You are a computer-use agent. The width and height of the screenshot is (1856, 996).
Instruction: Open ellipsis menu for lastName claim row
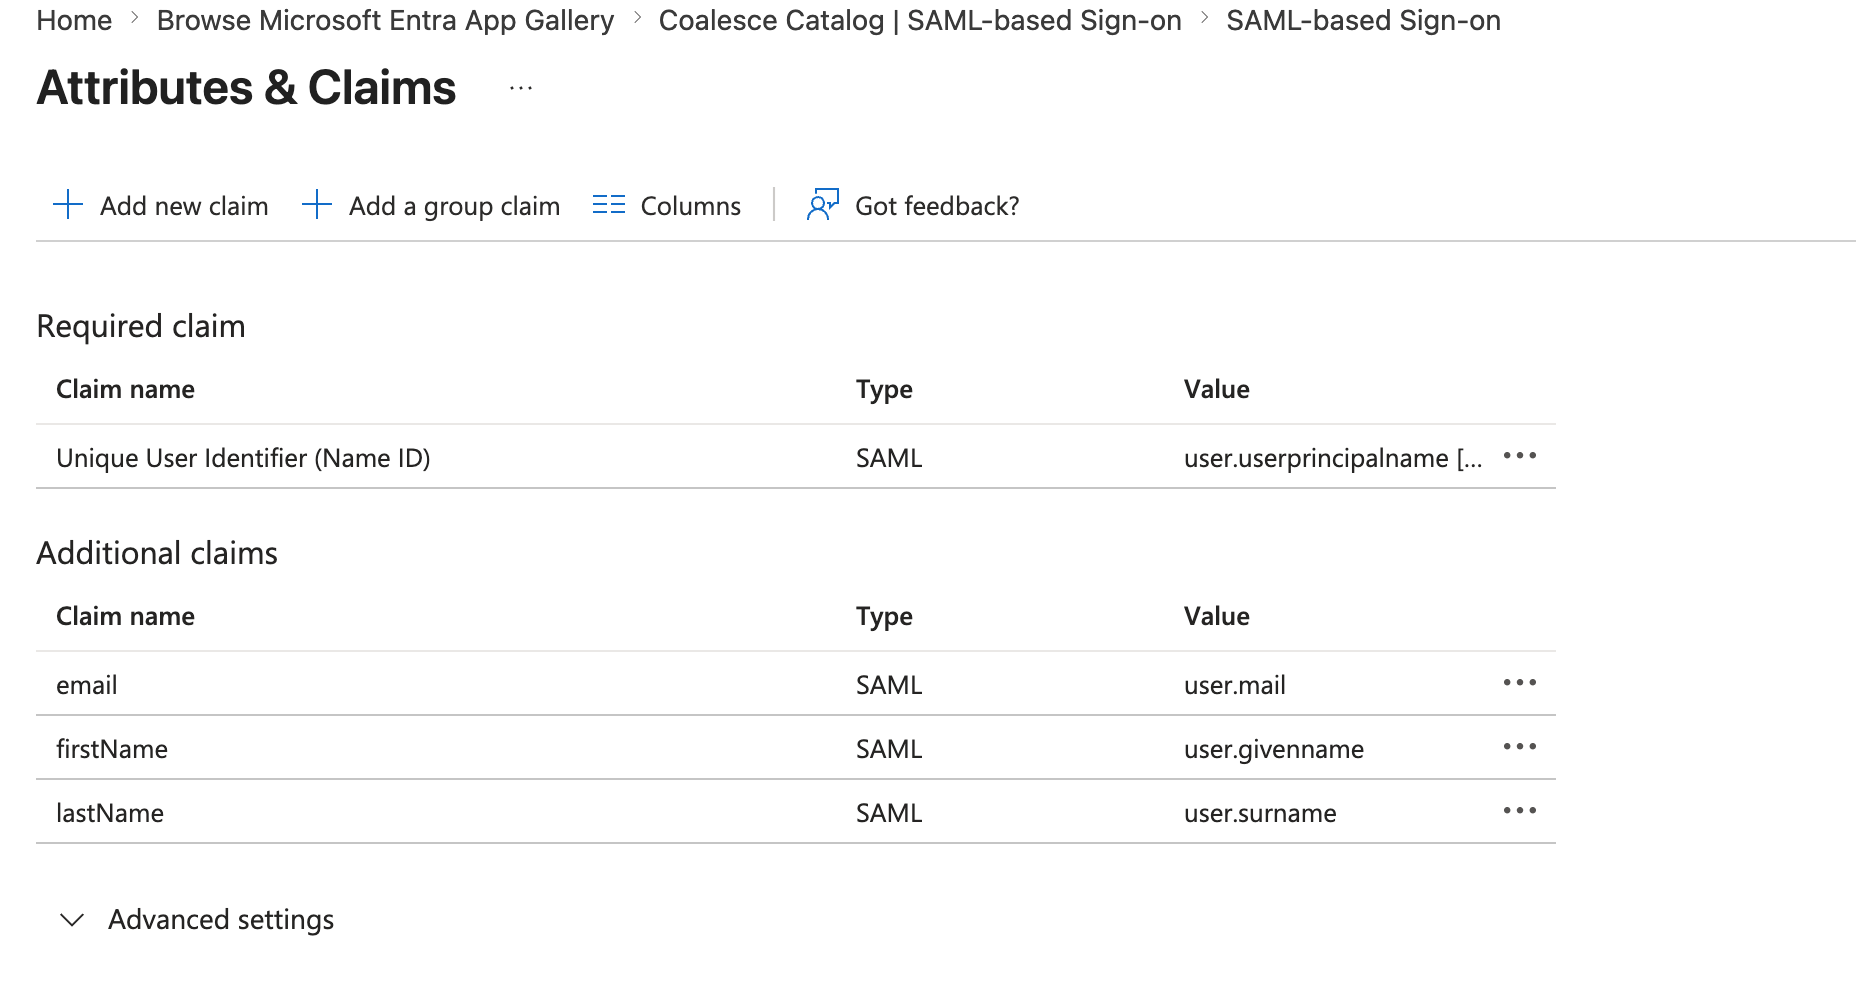click(x=1519, y=812)
